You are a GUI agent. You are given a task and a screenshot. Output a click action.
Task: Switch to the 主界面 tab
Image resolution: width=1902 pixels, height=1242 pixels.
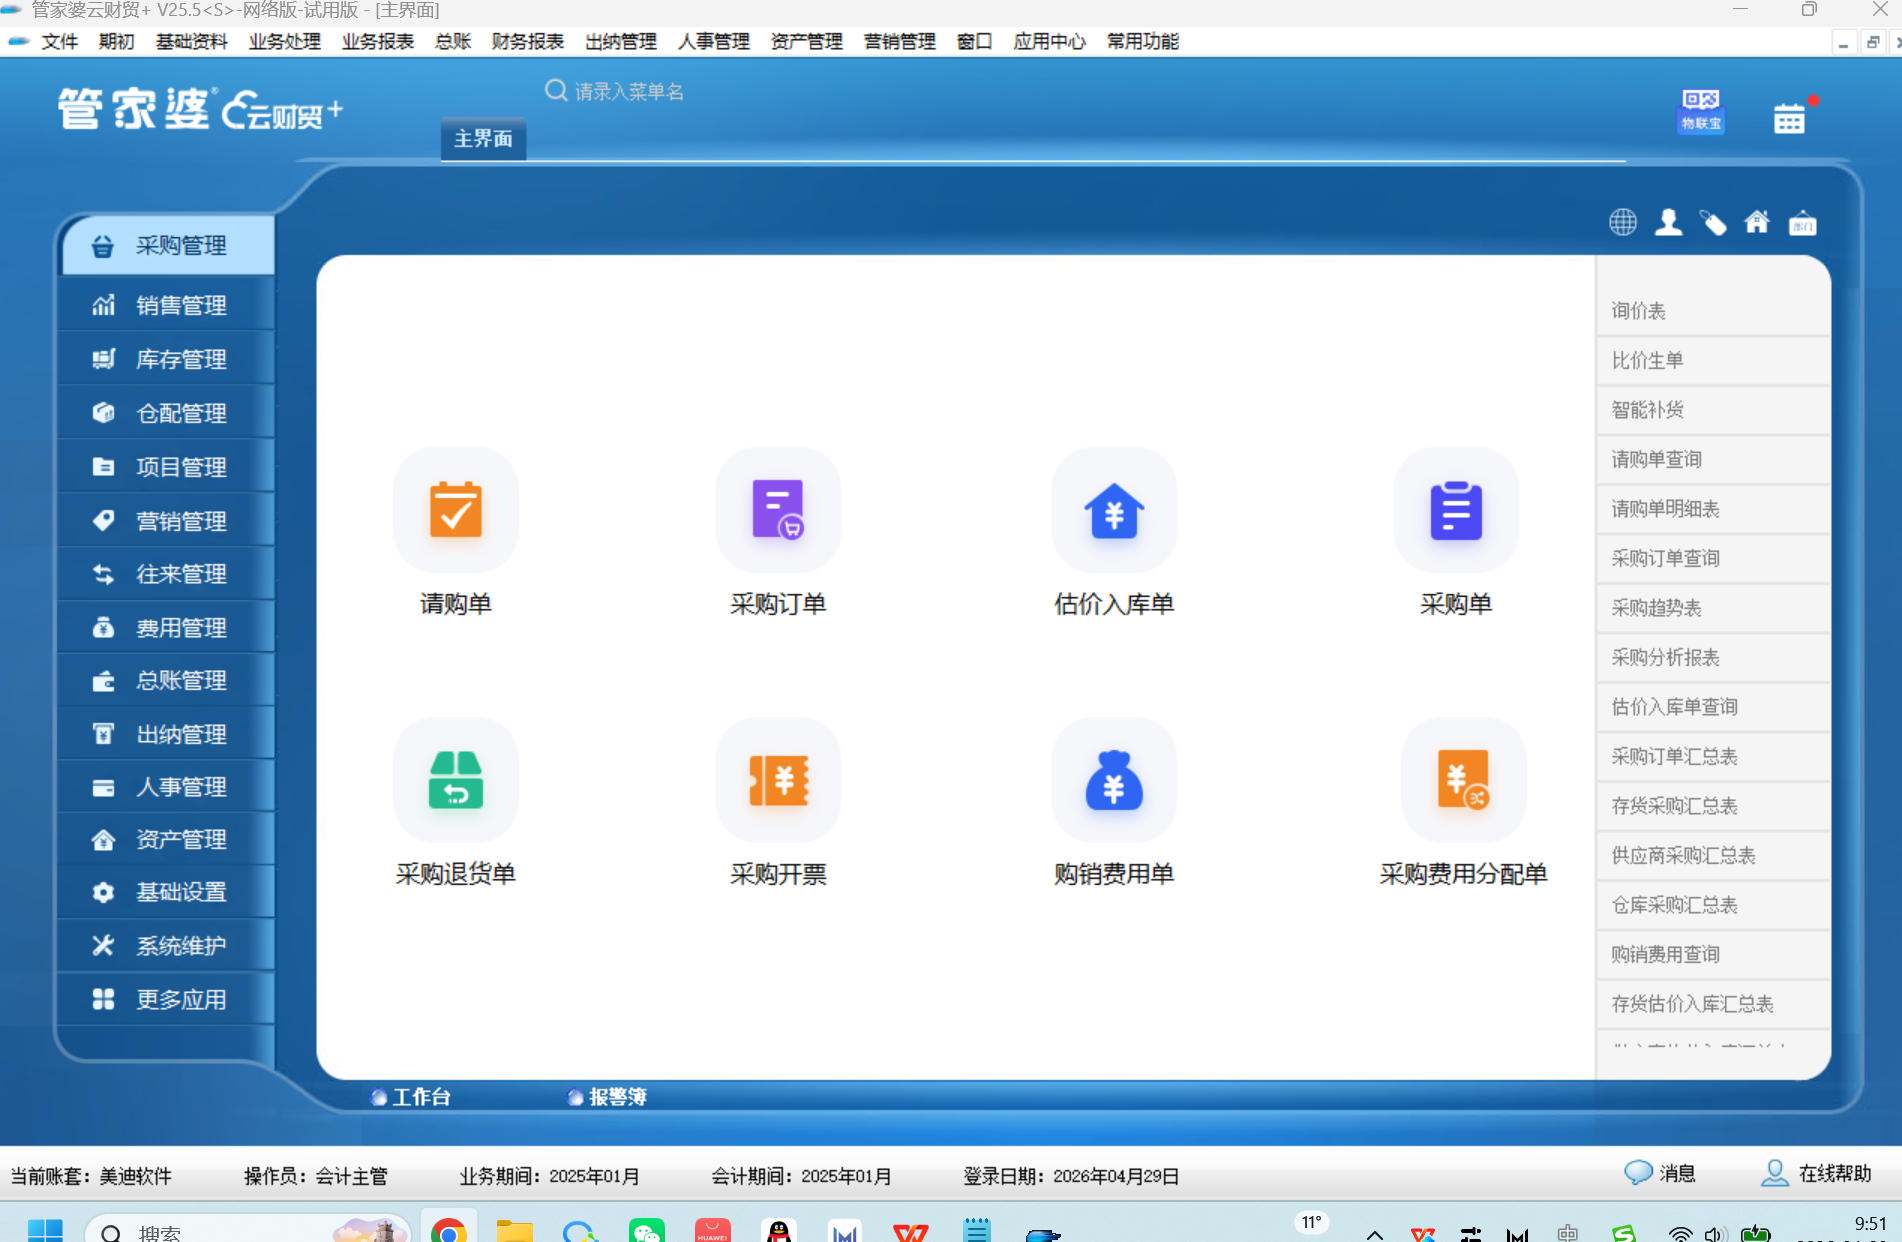(x=483, y=138)
